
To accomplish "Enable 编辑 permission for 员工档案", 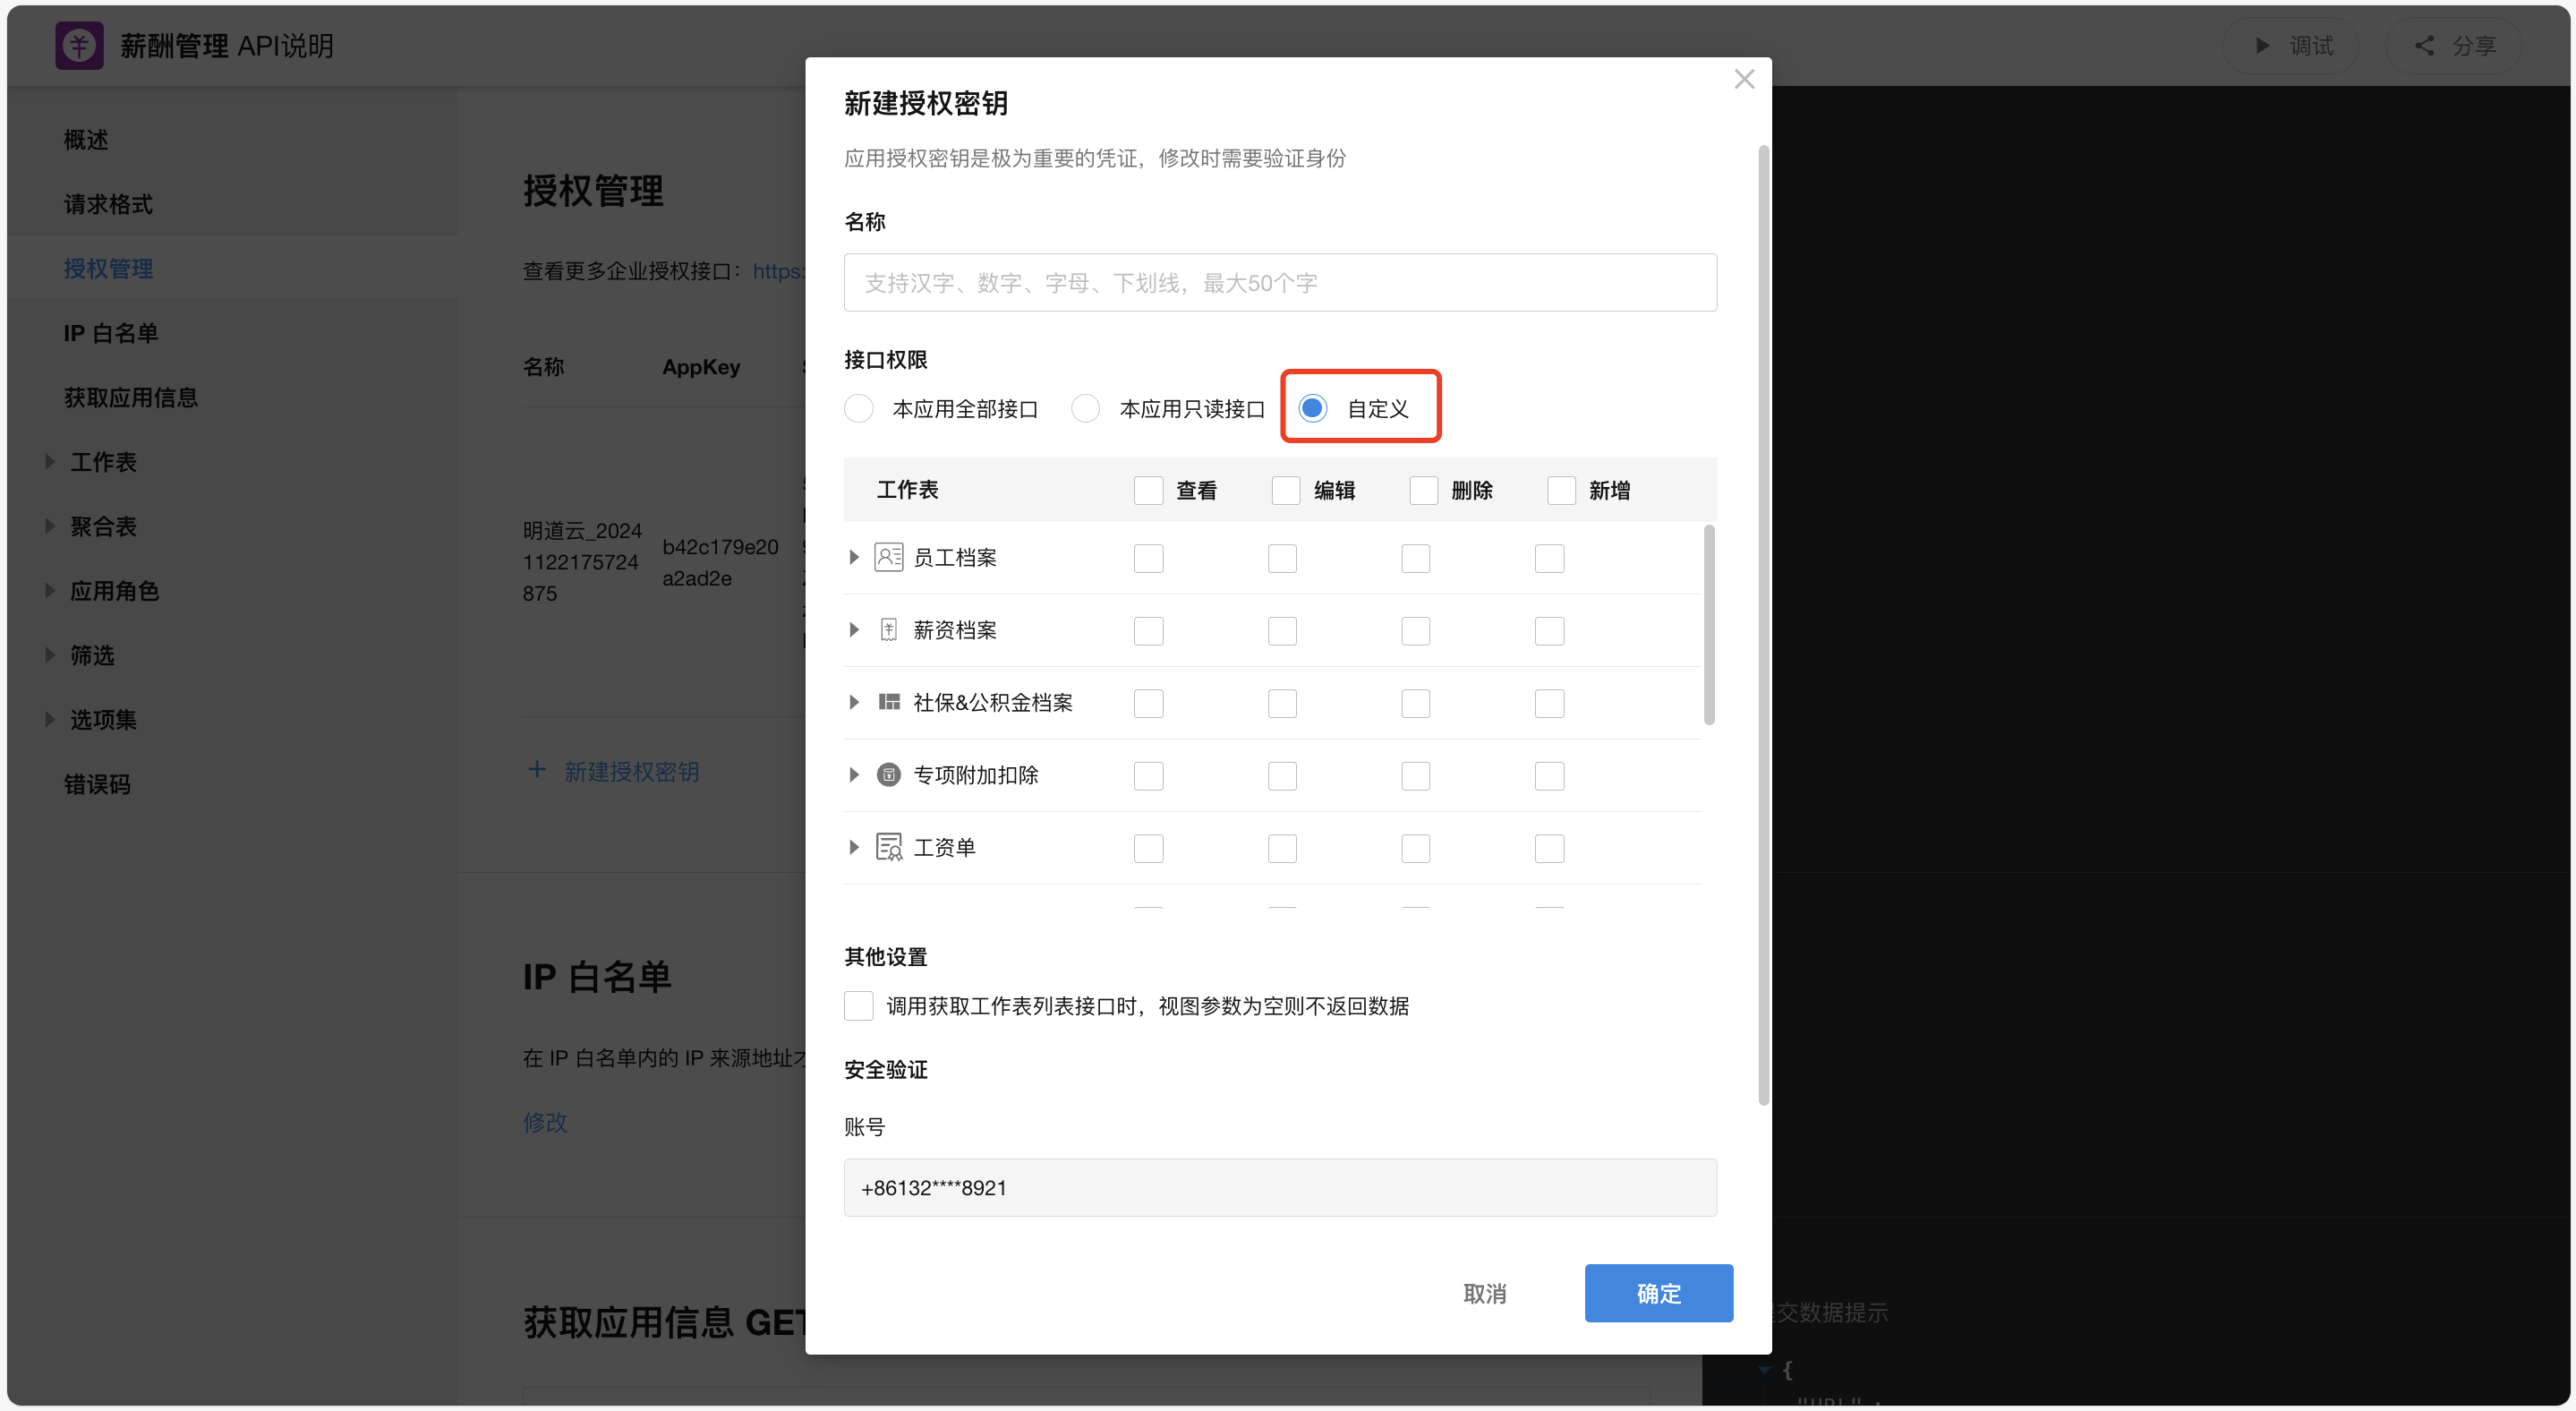I will (1282, 558).
